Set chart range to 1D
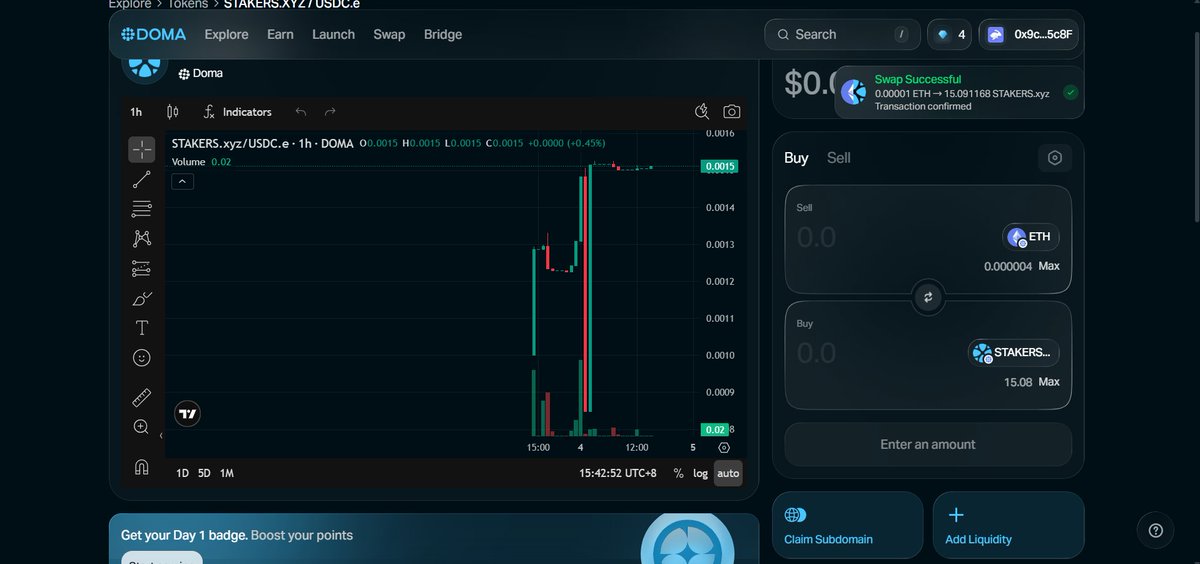This screenshot has width=1200, height=564. (183, 473)
